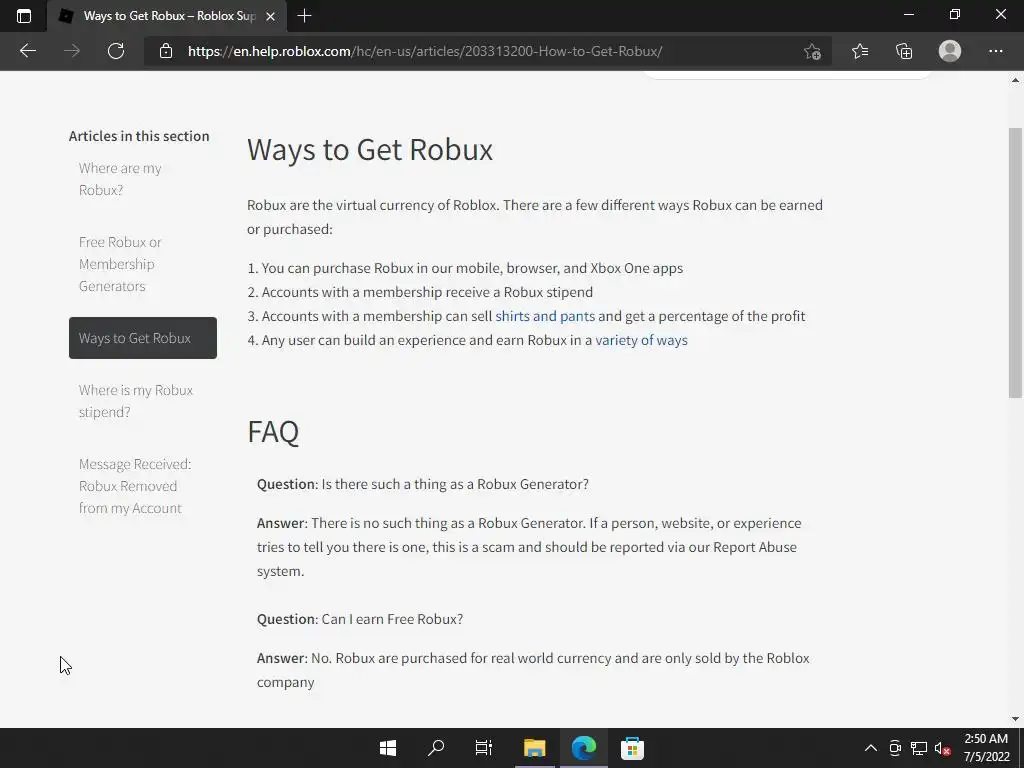1024x768 pixels.
Task: Open the browser profile avatar
Action: click(x=950, y=51)
